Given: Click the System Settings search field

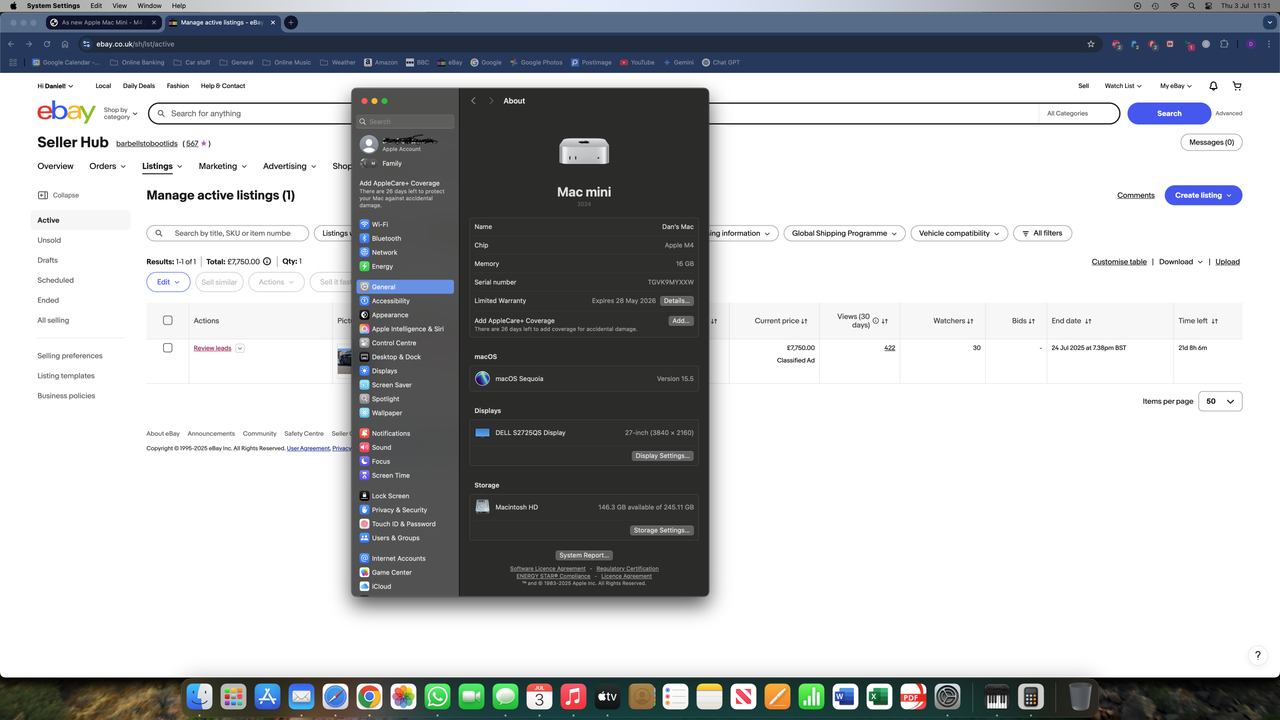Looking at the screenshot, I should (404, 120).
